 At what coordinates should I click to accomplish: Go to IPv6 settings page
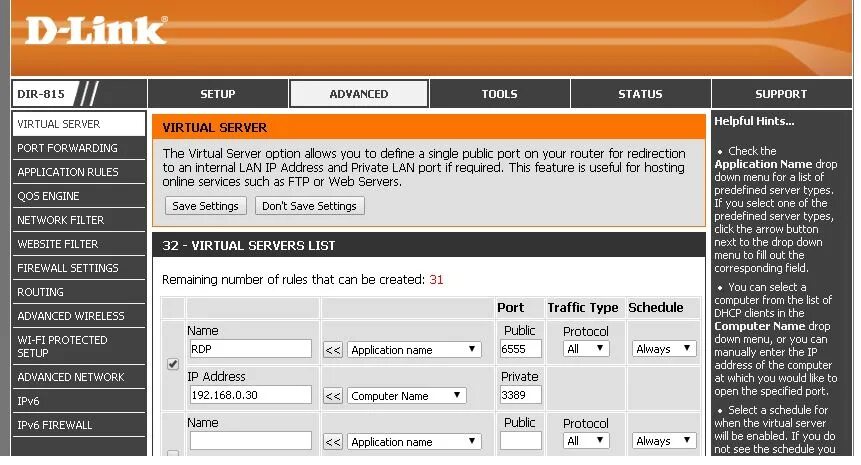point(79,401)
